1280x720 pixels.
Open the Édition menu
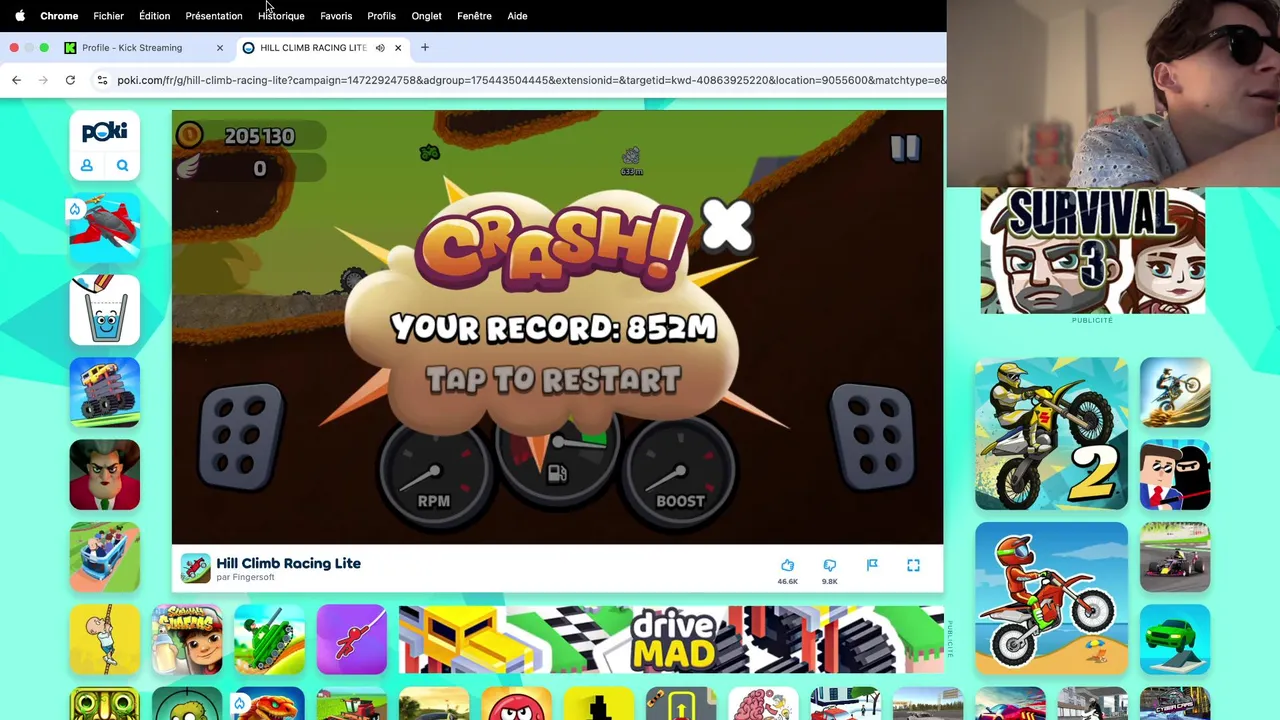[x=154, y=16]
